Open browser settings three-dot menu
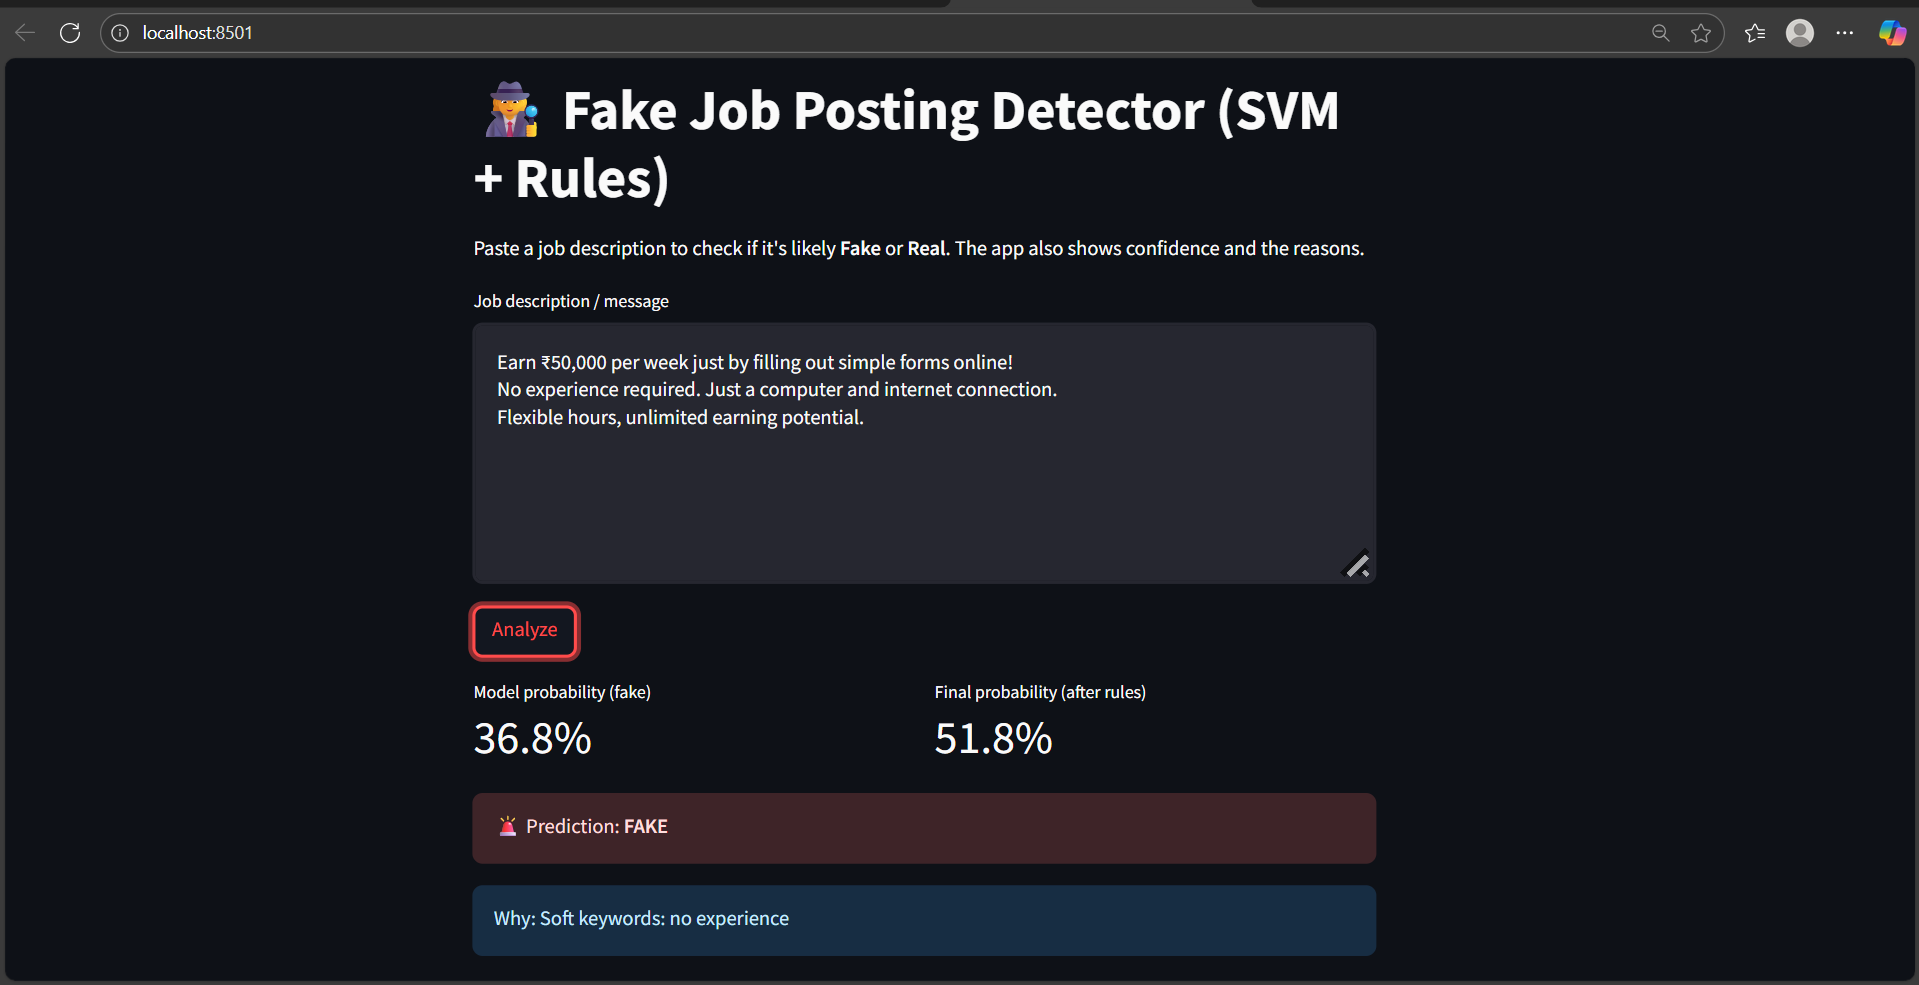1919x985 pixels. click(x=1845, y=33)
